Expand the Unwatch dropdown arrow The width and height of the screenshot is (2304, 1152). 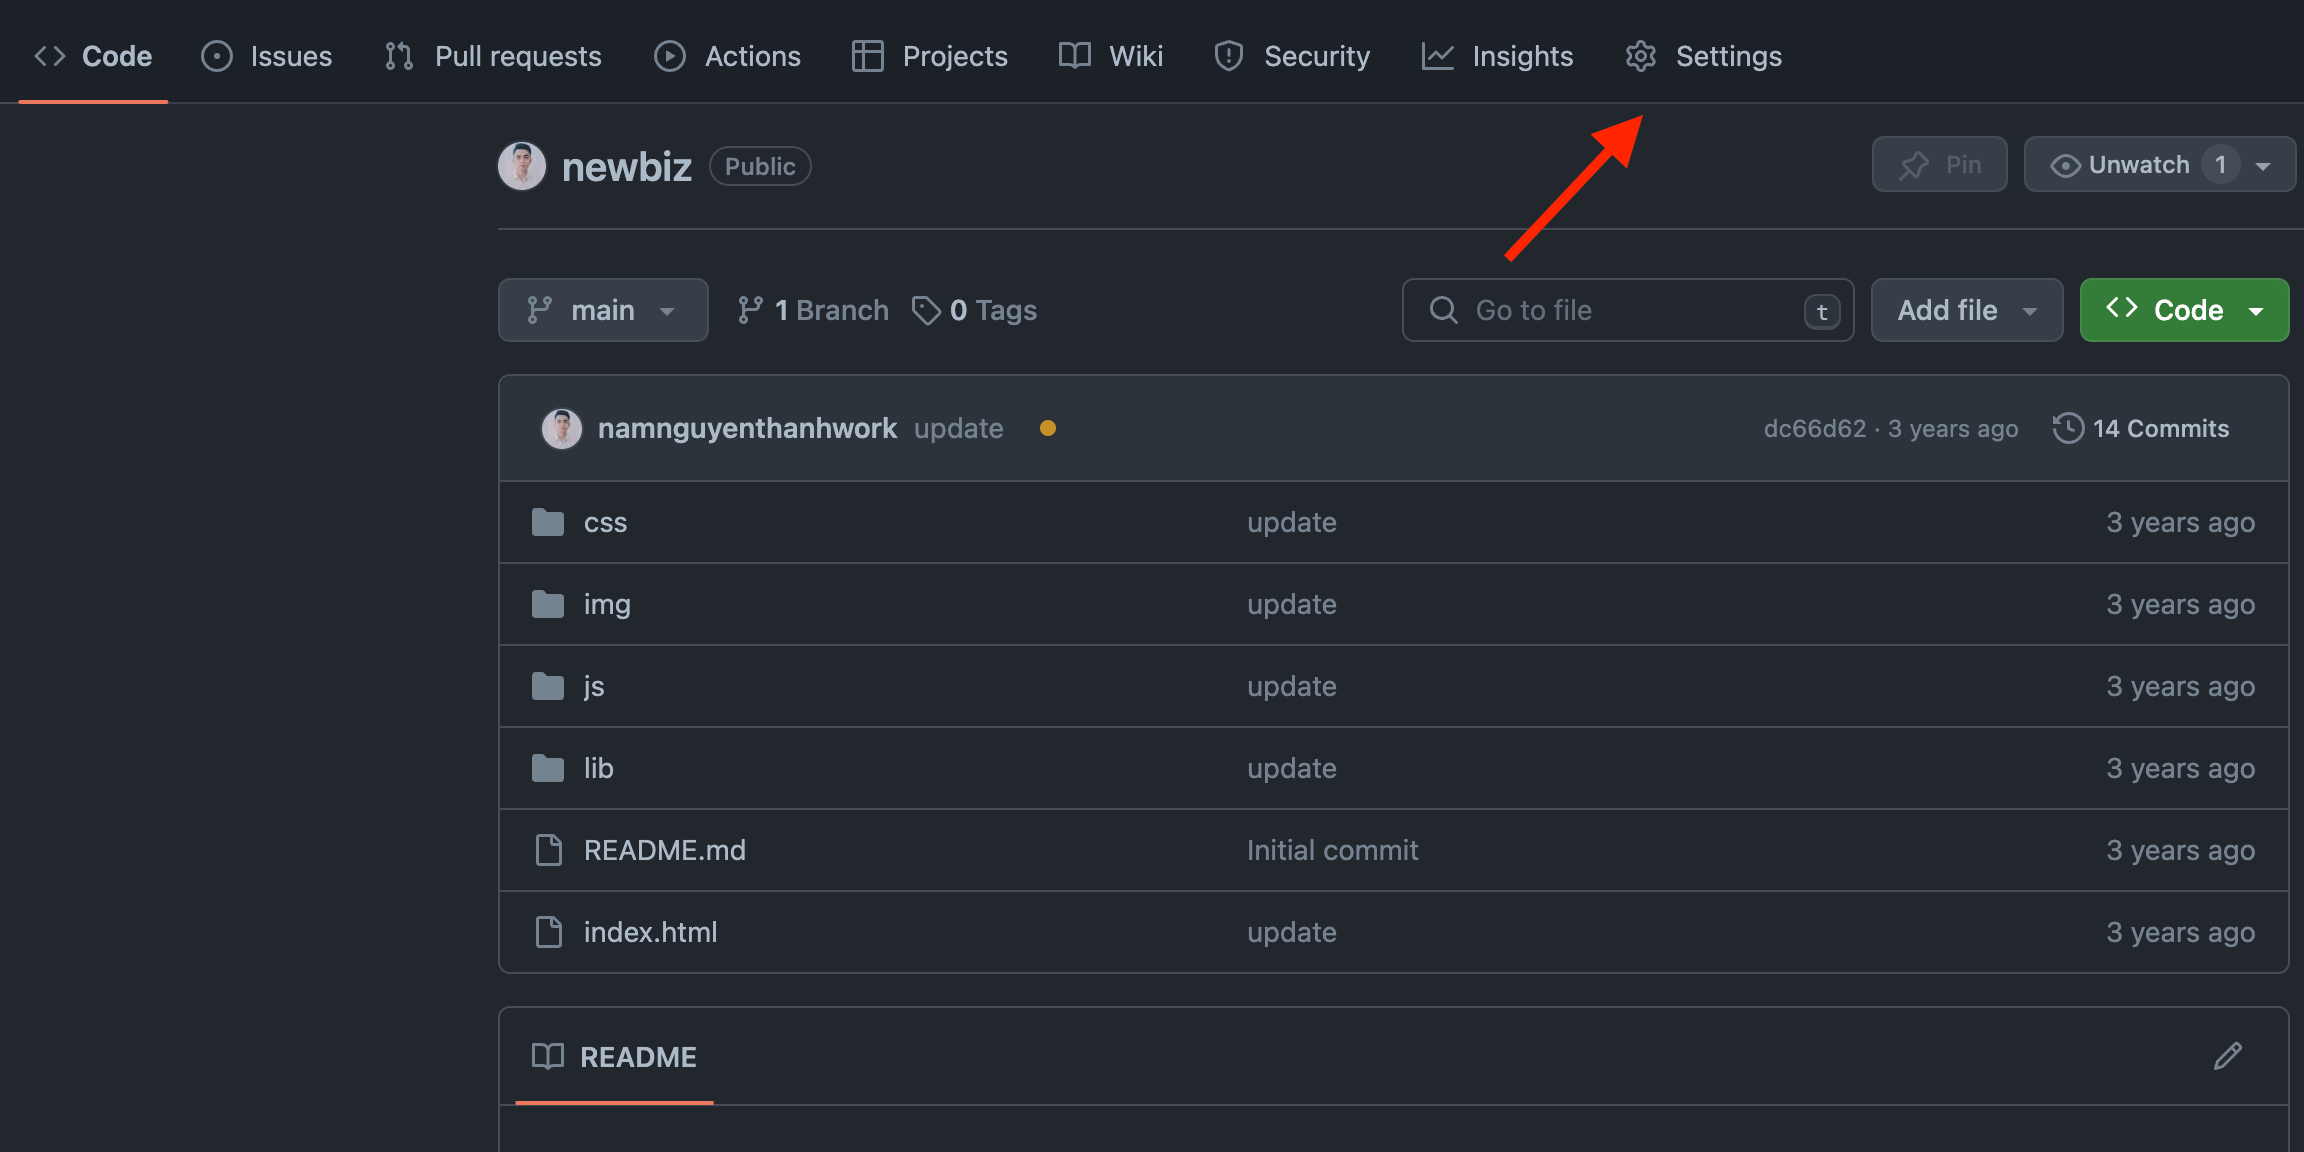tap(2263, 166)
